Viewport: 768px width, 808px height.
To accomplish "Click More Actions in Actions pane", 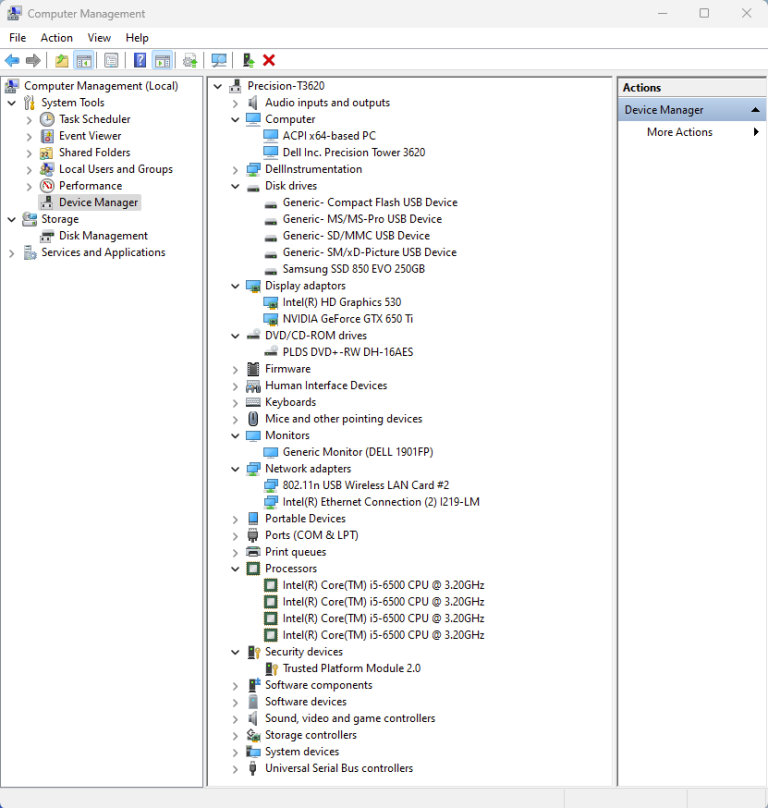I will pyautogui.click(x=679, y=132).
